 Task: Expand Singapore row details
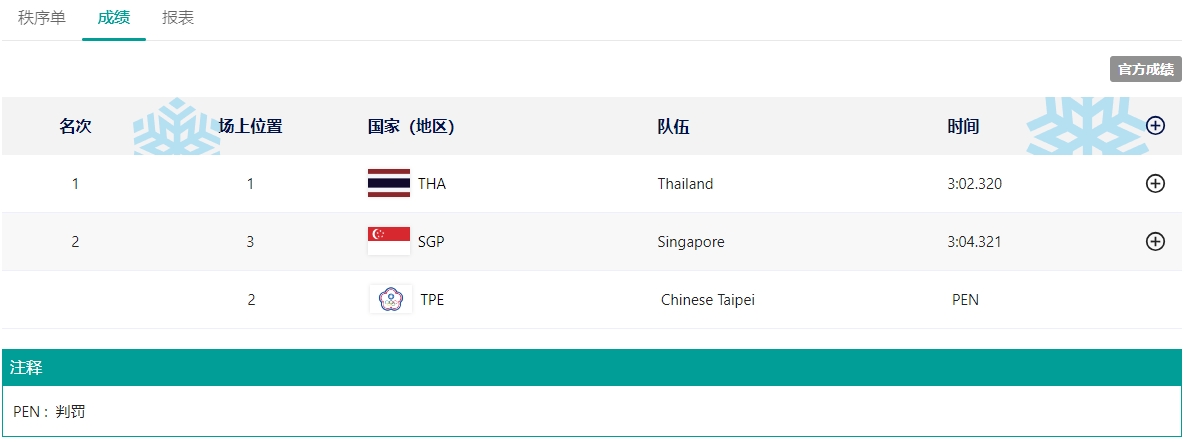point(1155,242)
